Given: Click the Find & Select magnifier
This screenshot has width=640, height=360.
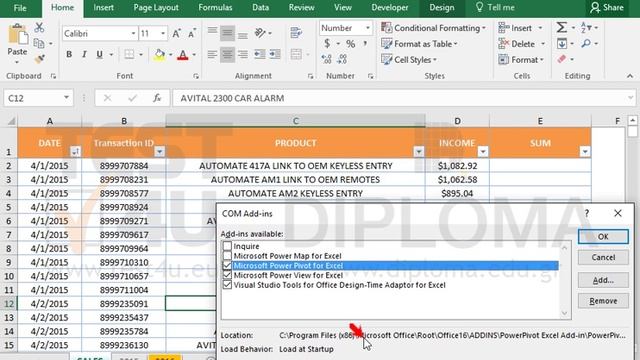Looking at the screenshot, I should pos(587,43).
